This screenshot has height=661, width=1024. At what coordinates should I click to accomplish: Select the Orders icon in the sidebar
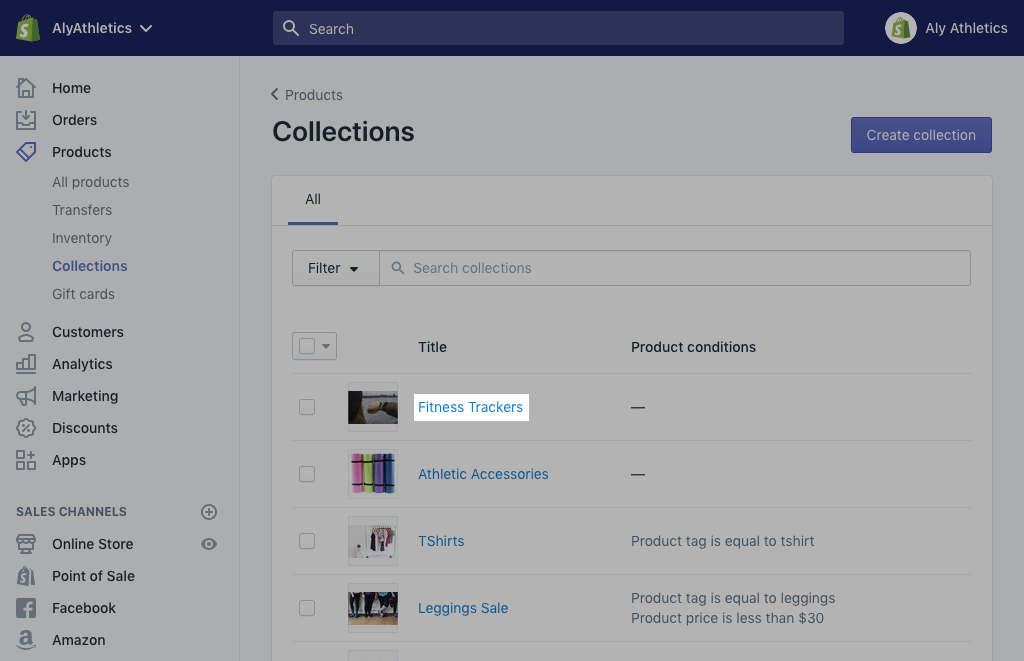pyautogui.click(x=28, y=120)
